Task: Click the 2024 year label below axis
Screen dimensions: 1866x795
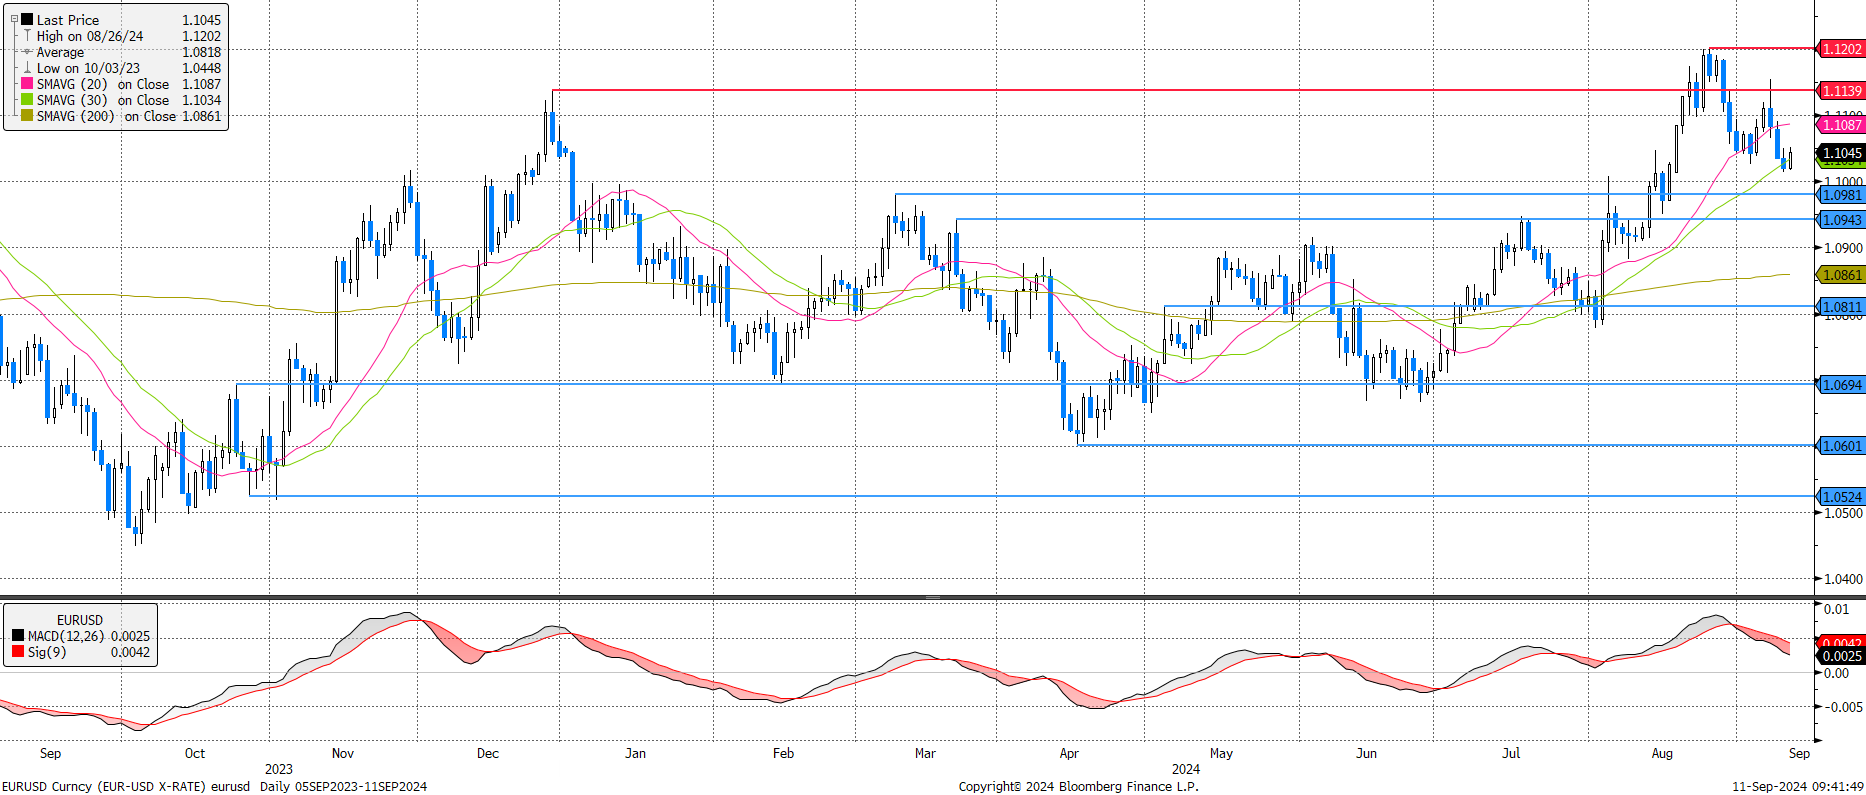Action: click(1186, 769)
